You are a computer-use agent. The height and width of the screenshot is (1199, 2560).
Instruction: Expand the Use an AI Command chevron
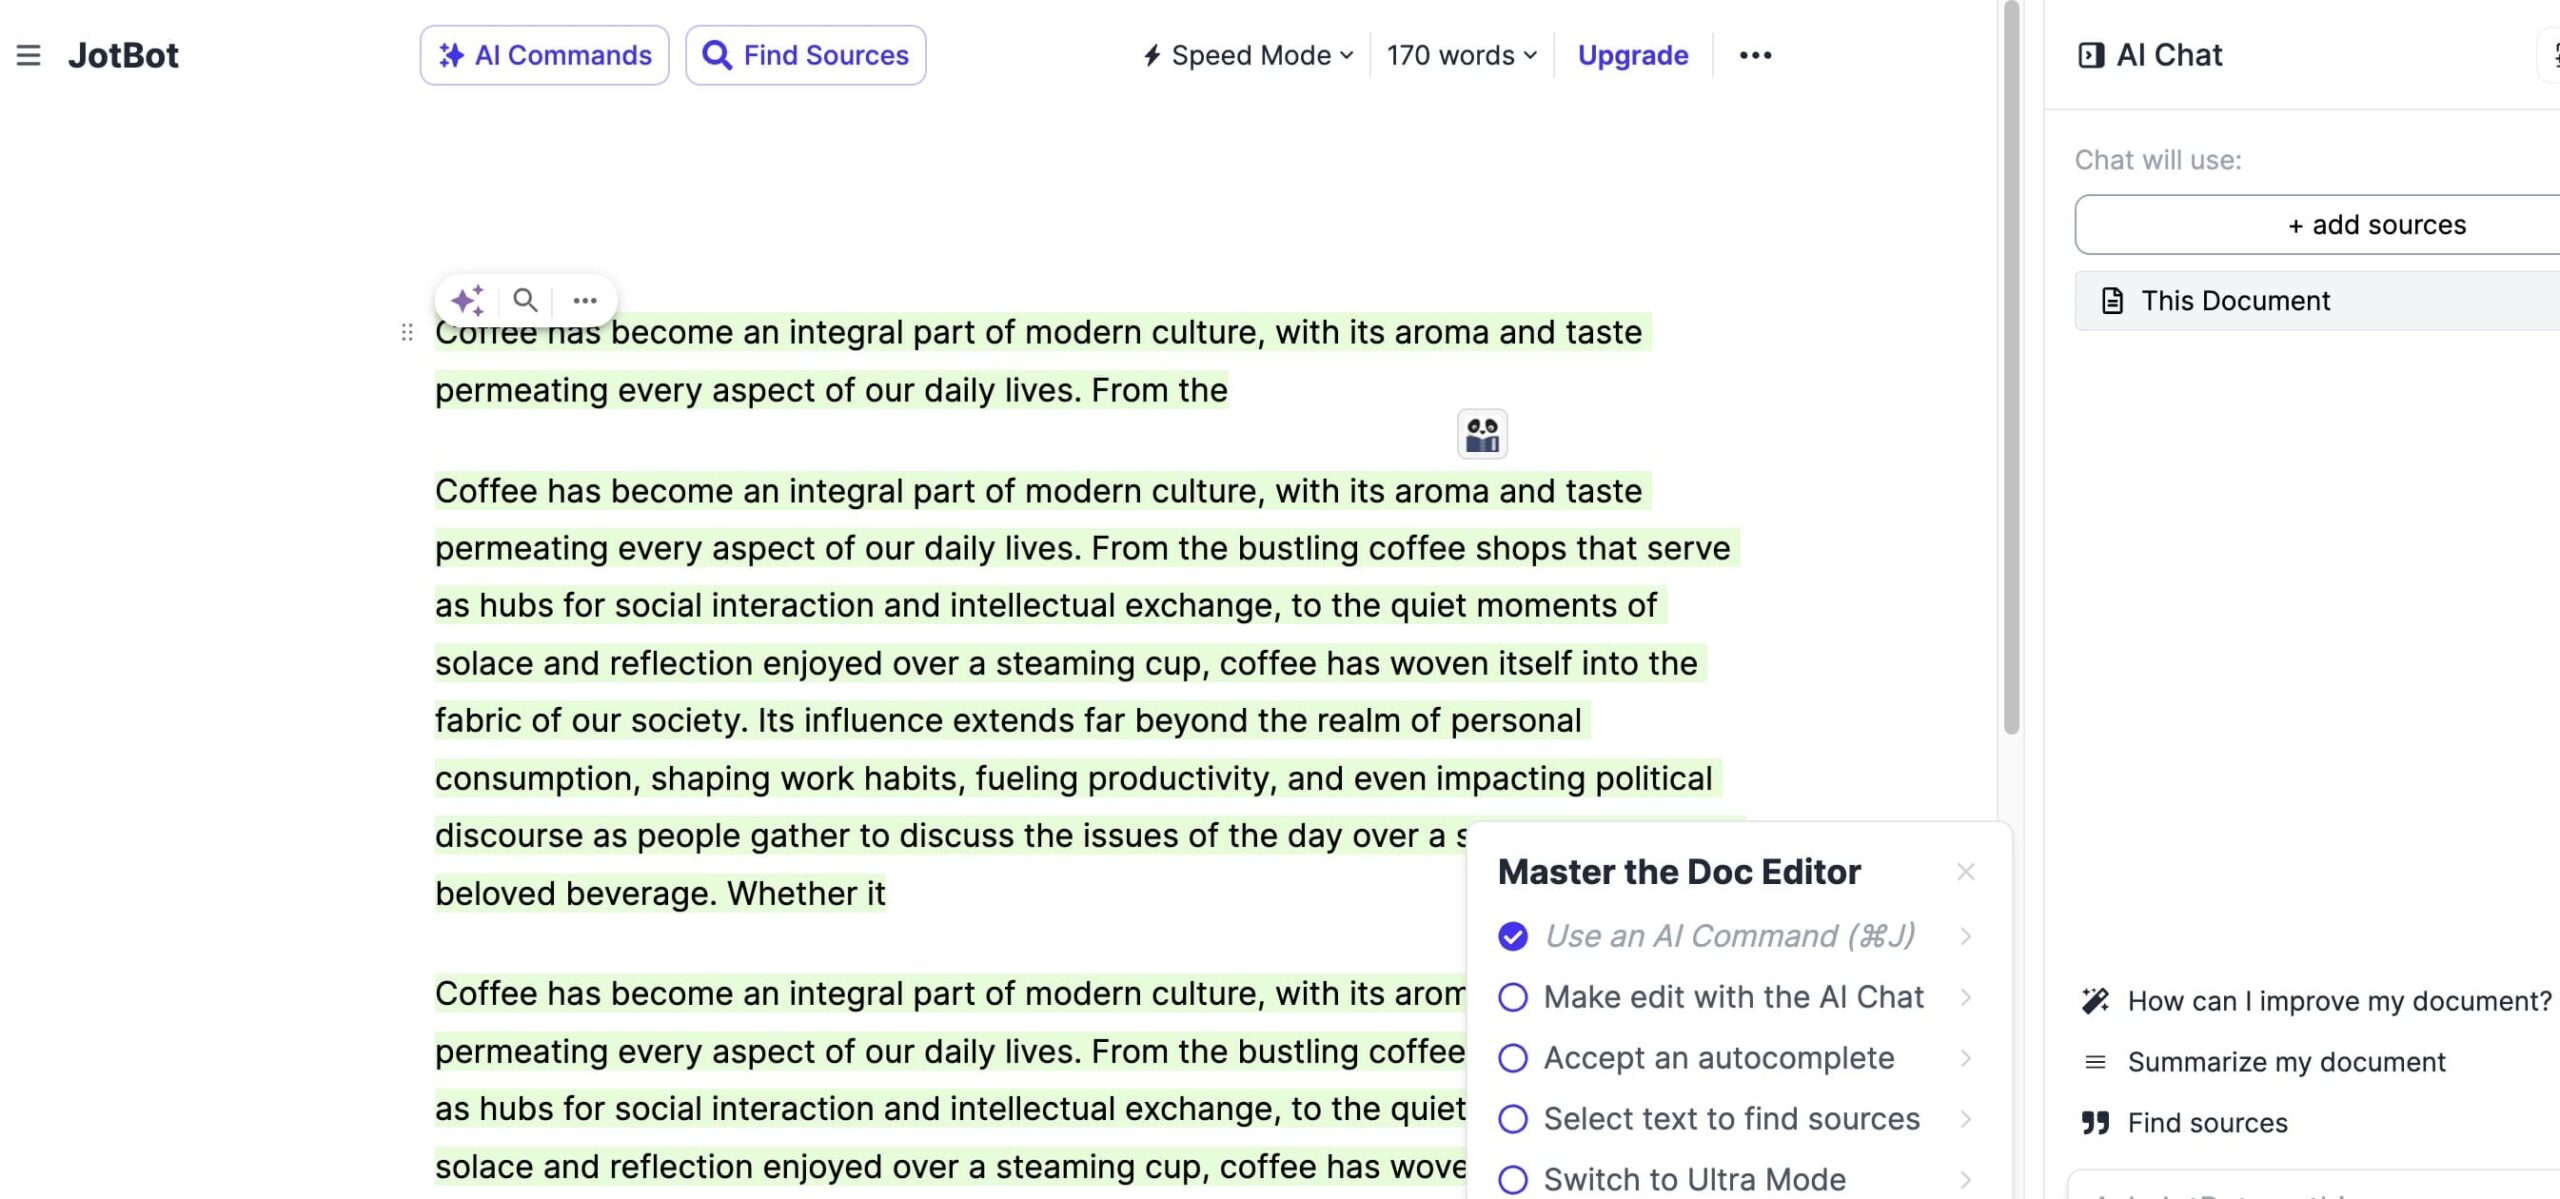pyautogui.click(x=1966, y=936)
